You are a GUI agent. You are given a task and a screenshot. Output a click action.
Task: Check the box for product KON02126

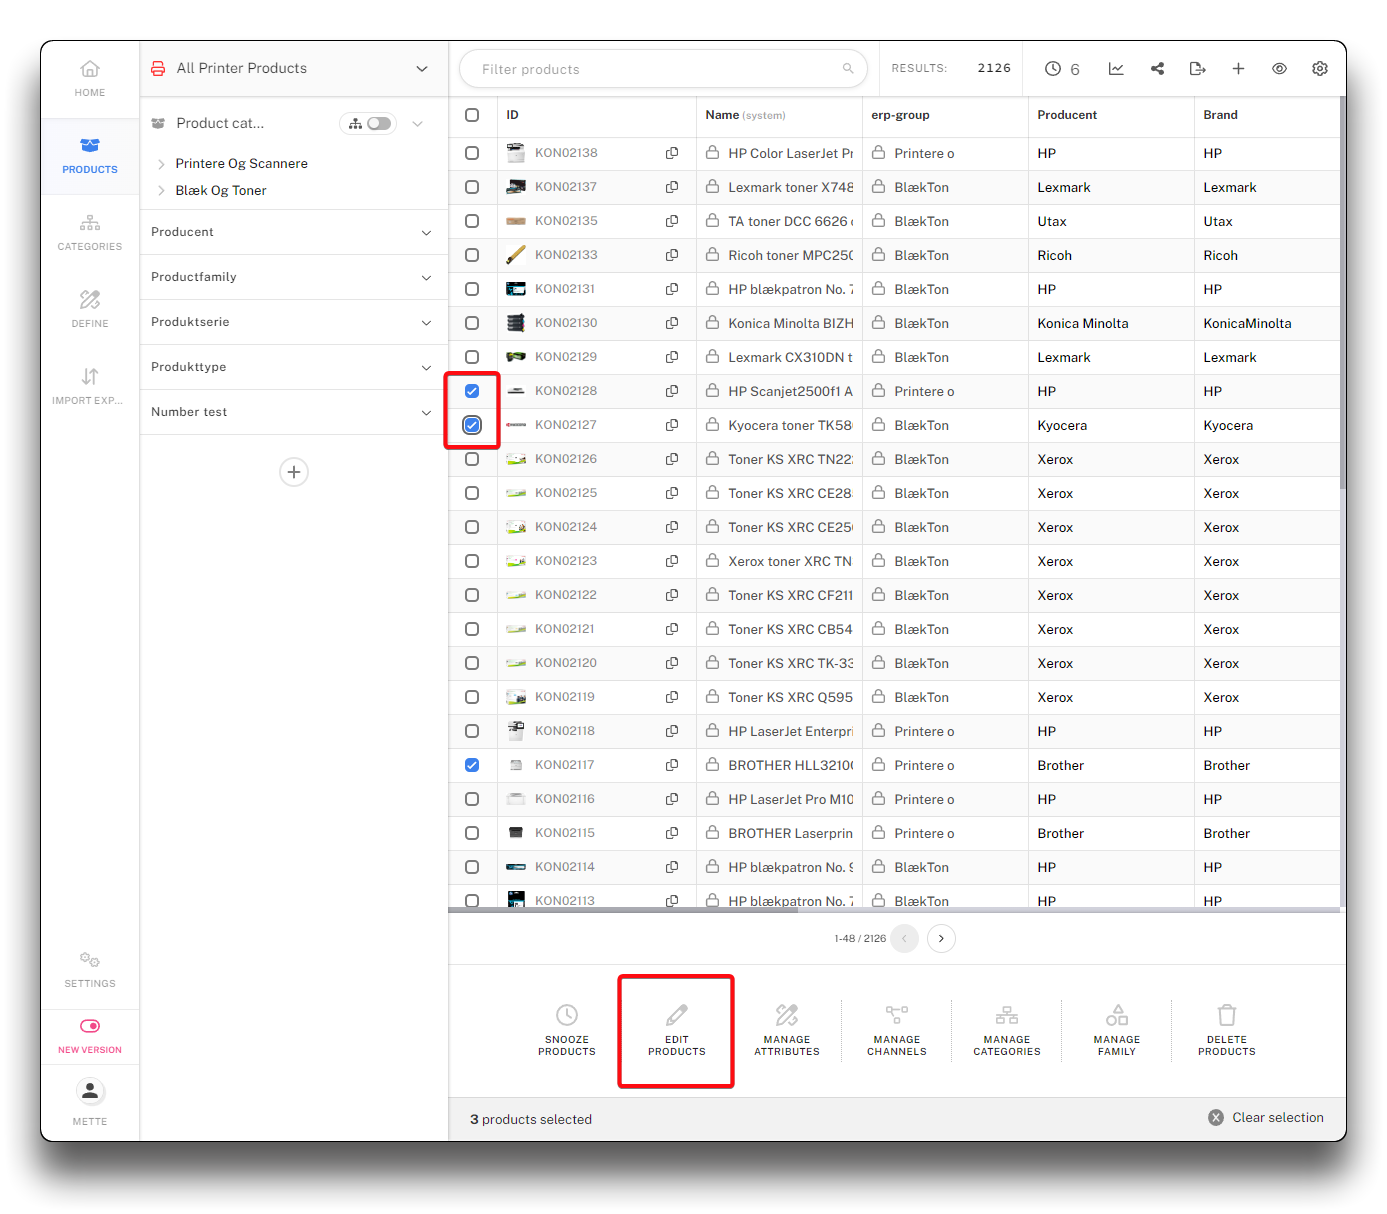click(x=472, y=459)
